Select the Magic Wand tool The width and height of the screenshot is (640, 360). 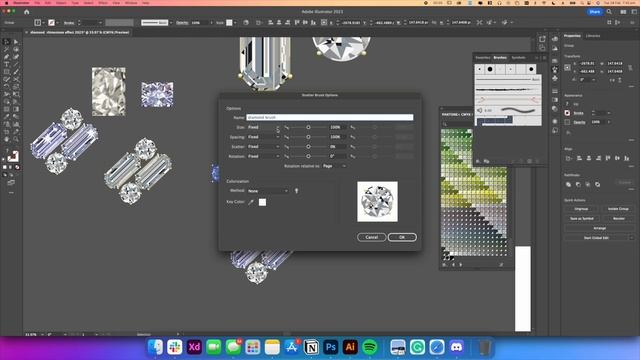(7, 49)
